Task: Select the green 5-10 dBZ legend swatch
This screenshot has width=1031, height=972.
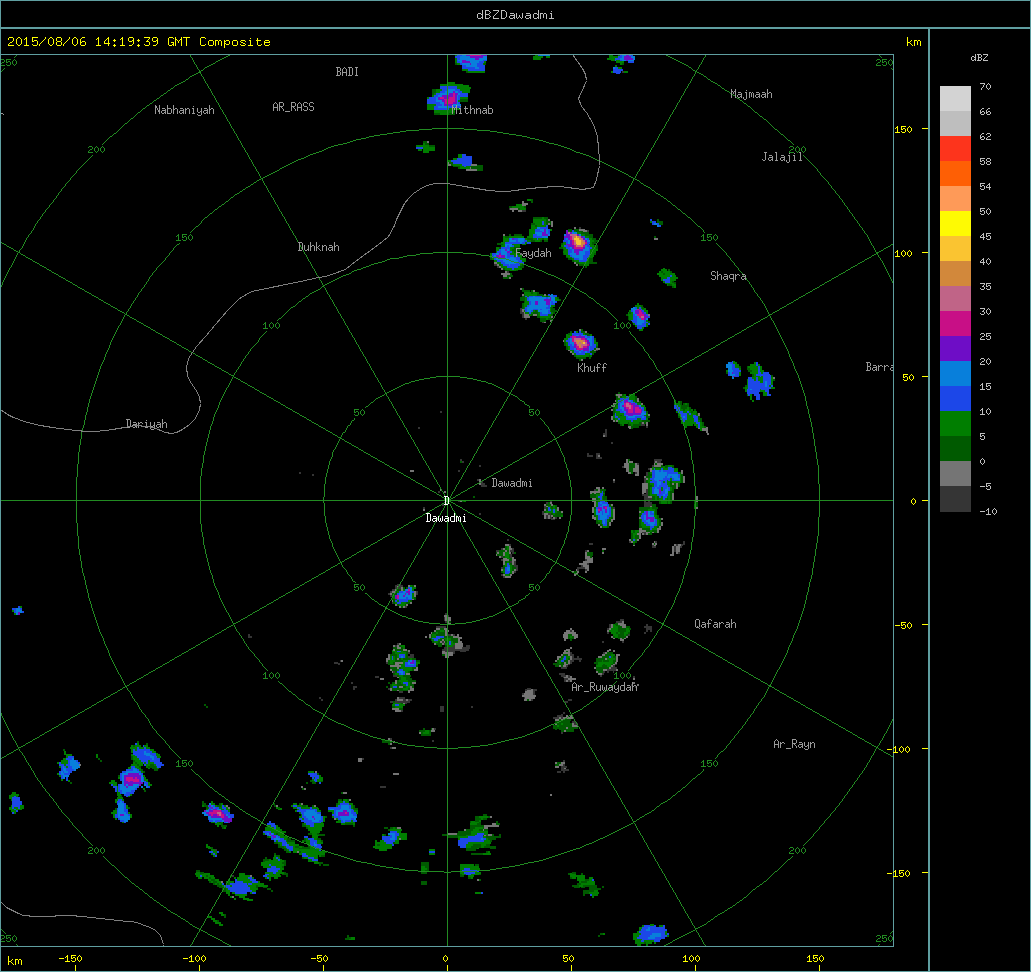Action: (x=955, y=423)
